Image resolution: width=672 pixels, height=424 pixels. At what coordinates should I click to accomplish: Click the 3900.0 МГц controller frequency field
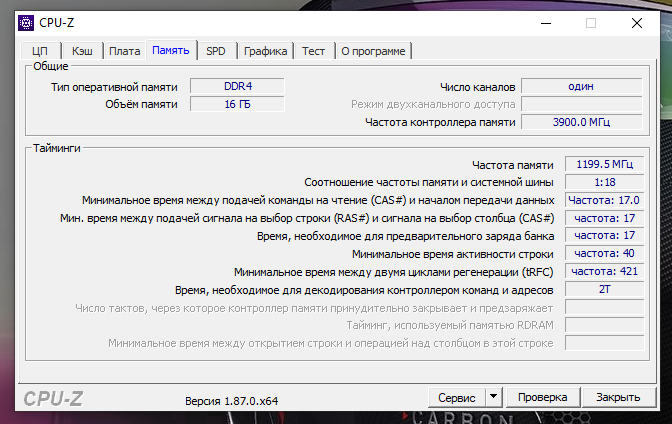pyautogui.click(x=581, y=122)
